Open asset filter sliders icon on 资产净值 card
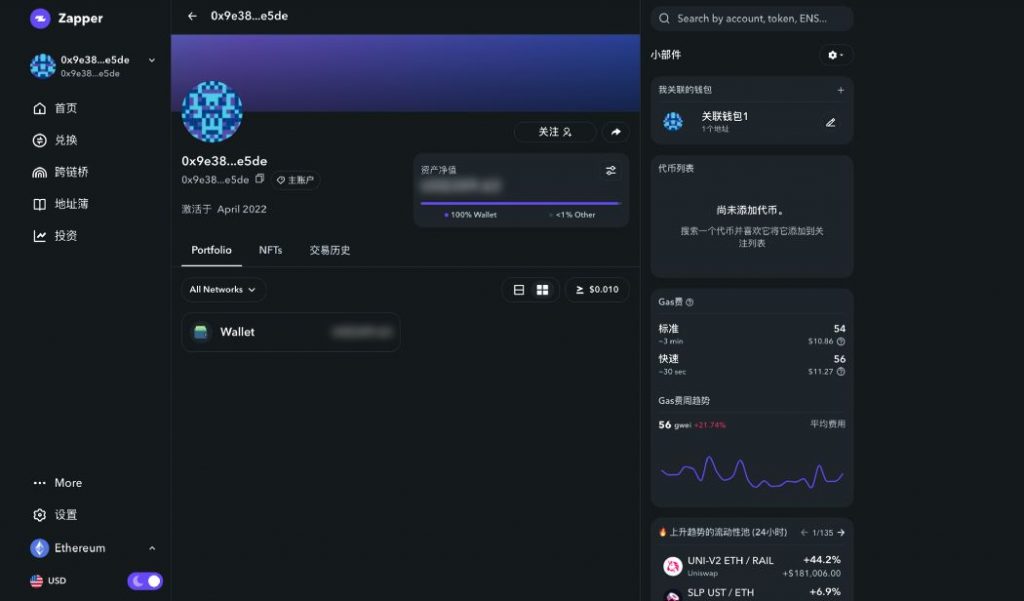 point(610,170)
